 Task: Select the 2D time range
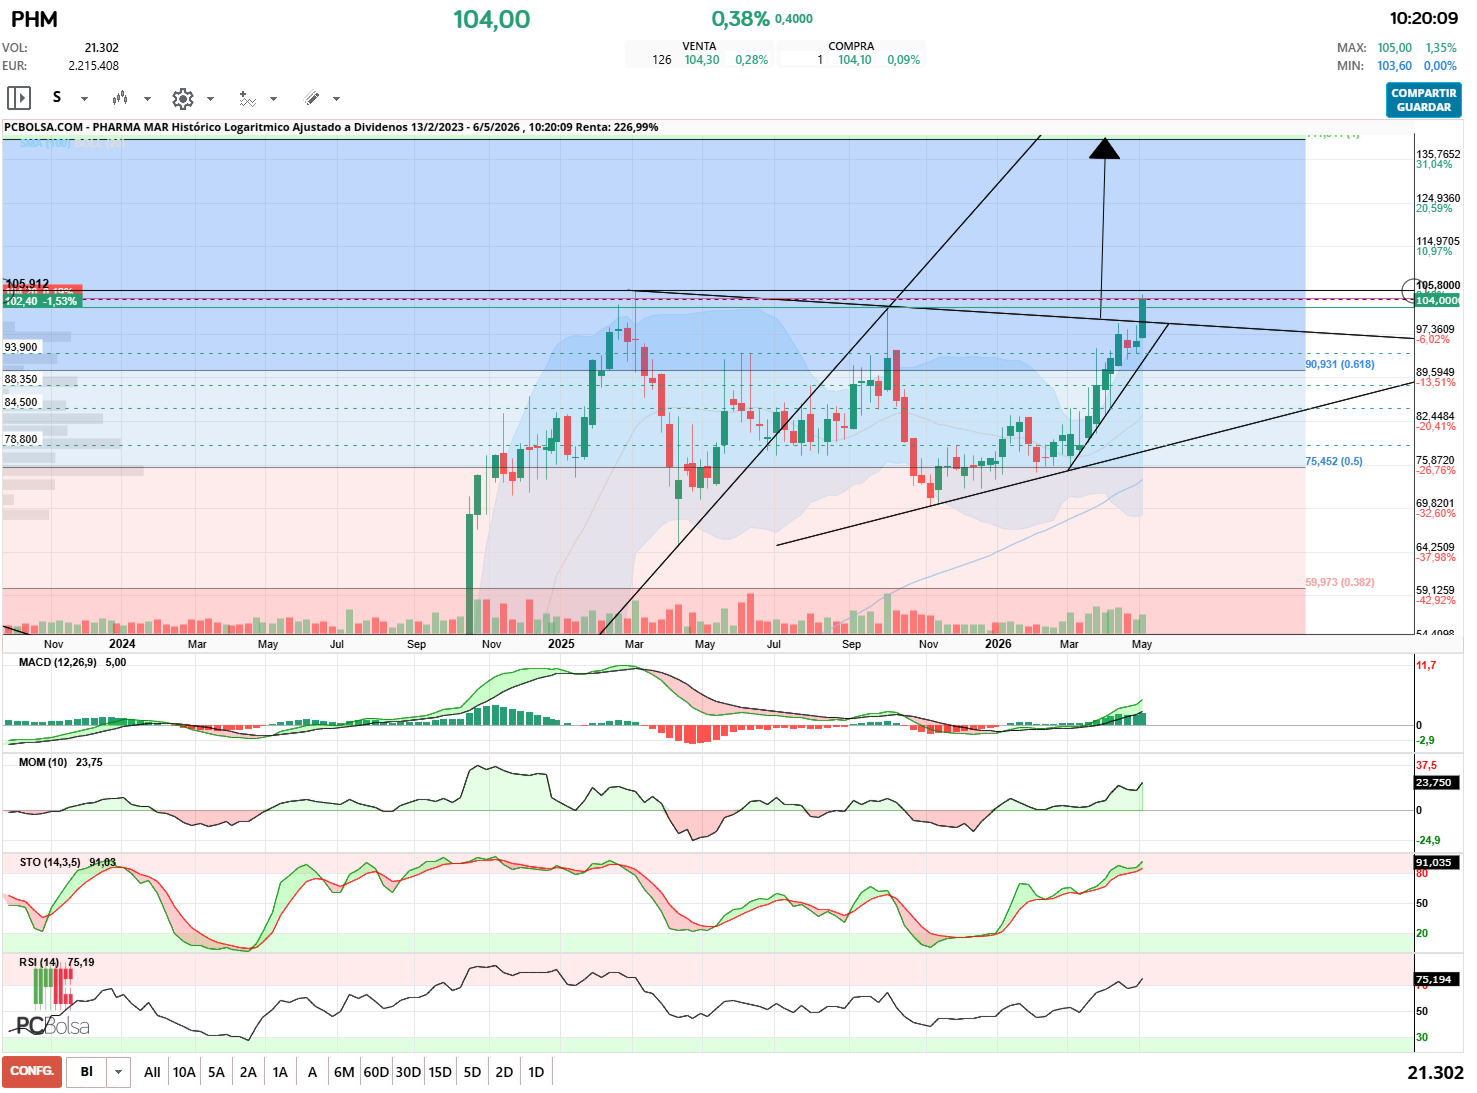[x=504, y=1072]
